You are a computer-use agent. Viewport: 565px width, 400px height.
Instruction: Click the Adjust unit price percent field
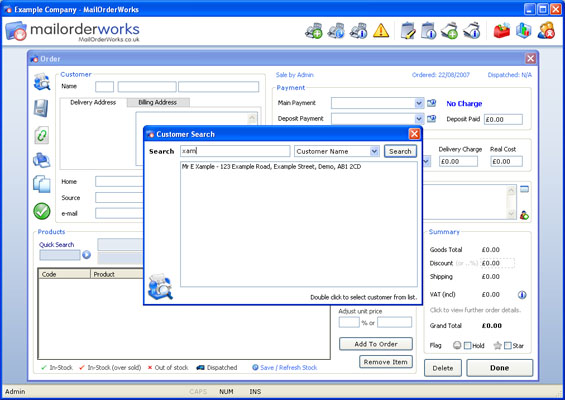349,322
